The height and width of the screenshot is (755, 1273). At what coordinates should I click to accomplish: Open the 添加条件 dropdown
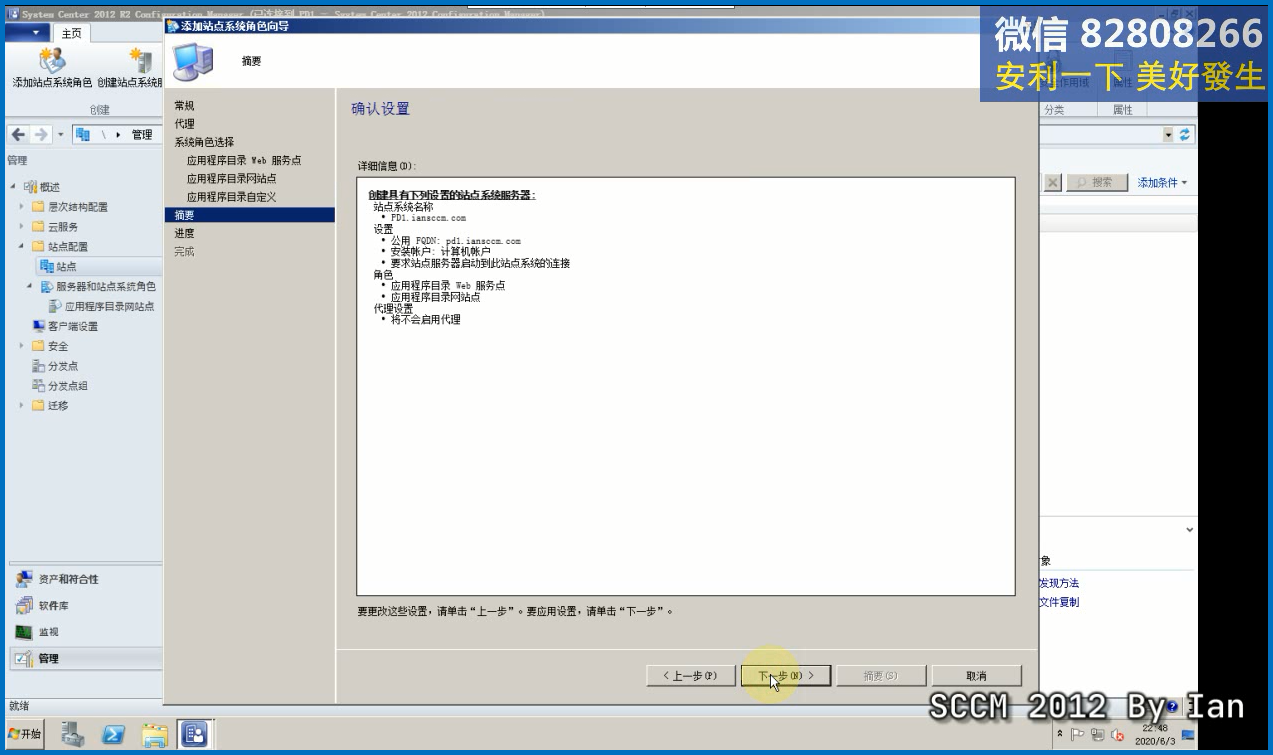pyautogui.click(x=1162, y=183)
